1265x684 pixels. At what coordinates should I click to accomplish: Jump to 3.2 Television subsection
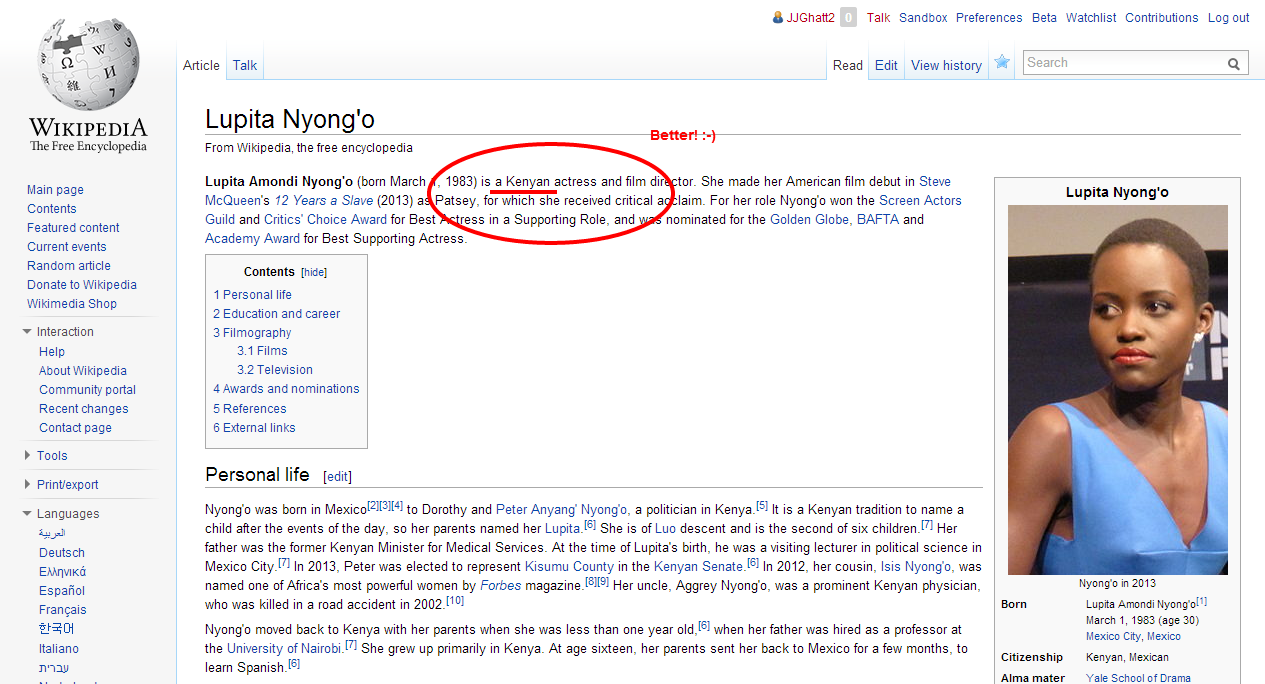tap(275, 370)
